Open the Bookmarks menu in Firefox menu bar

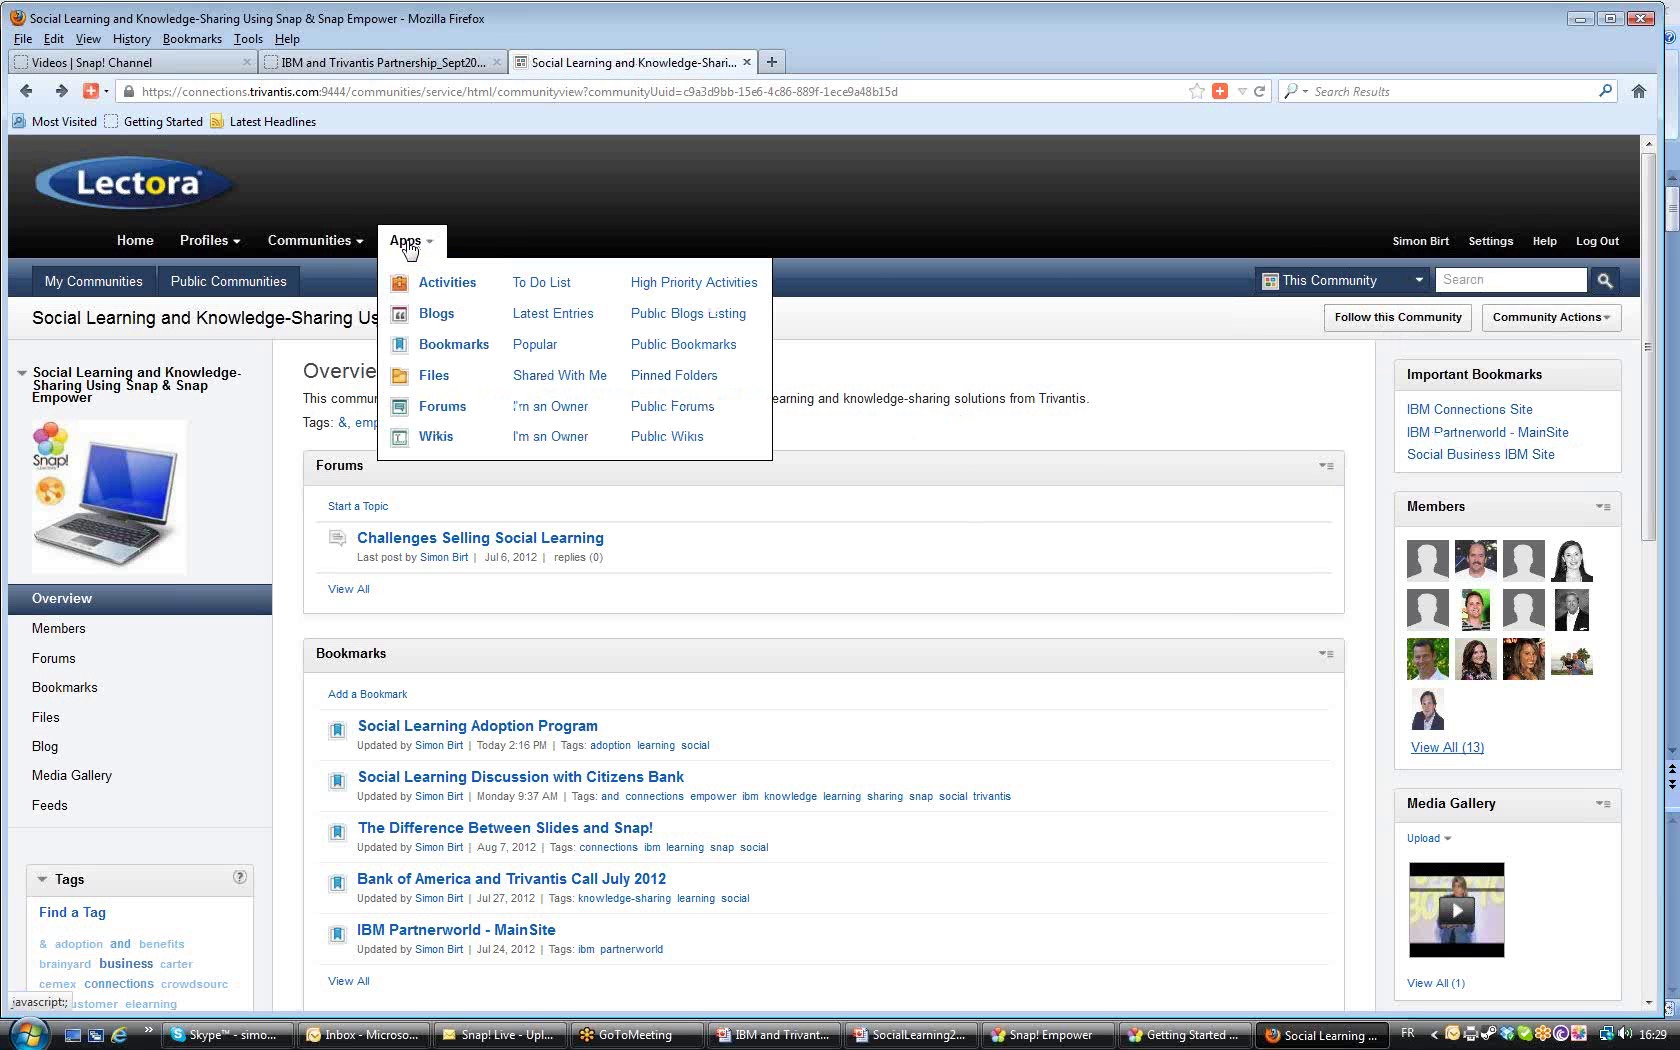192,39
